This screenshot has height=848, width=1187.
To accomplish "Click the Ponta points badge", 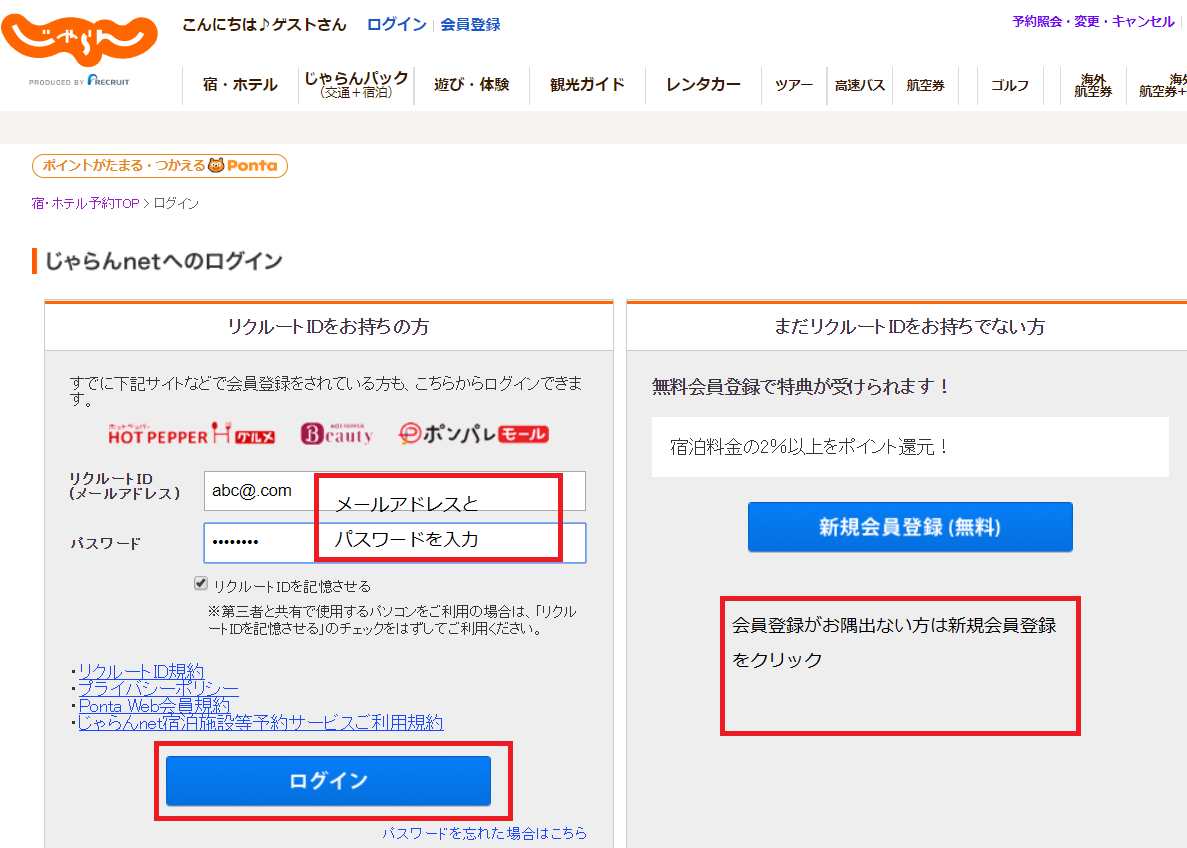I will pyautogui.click(x=160, y=165).
